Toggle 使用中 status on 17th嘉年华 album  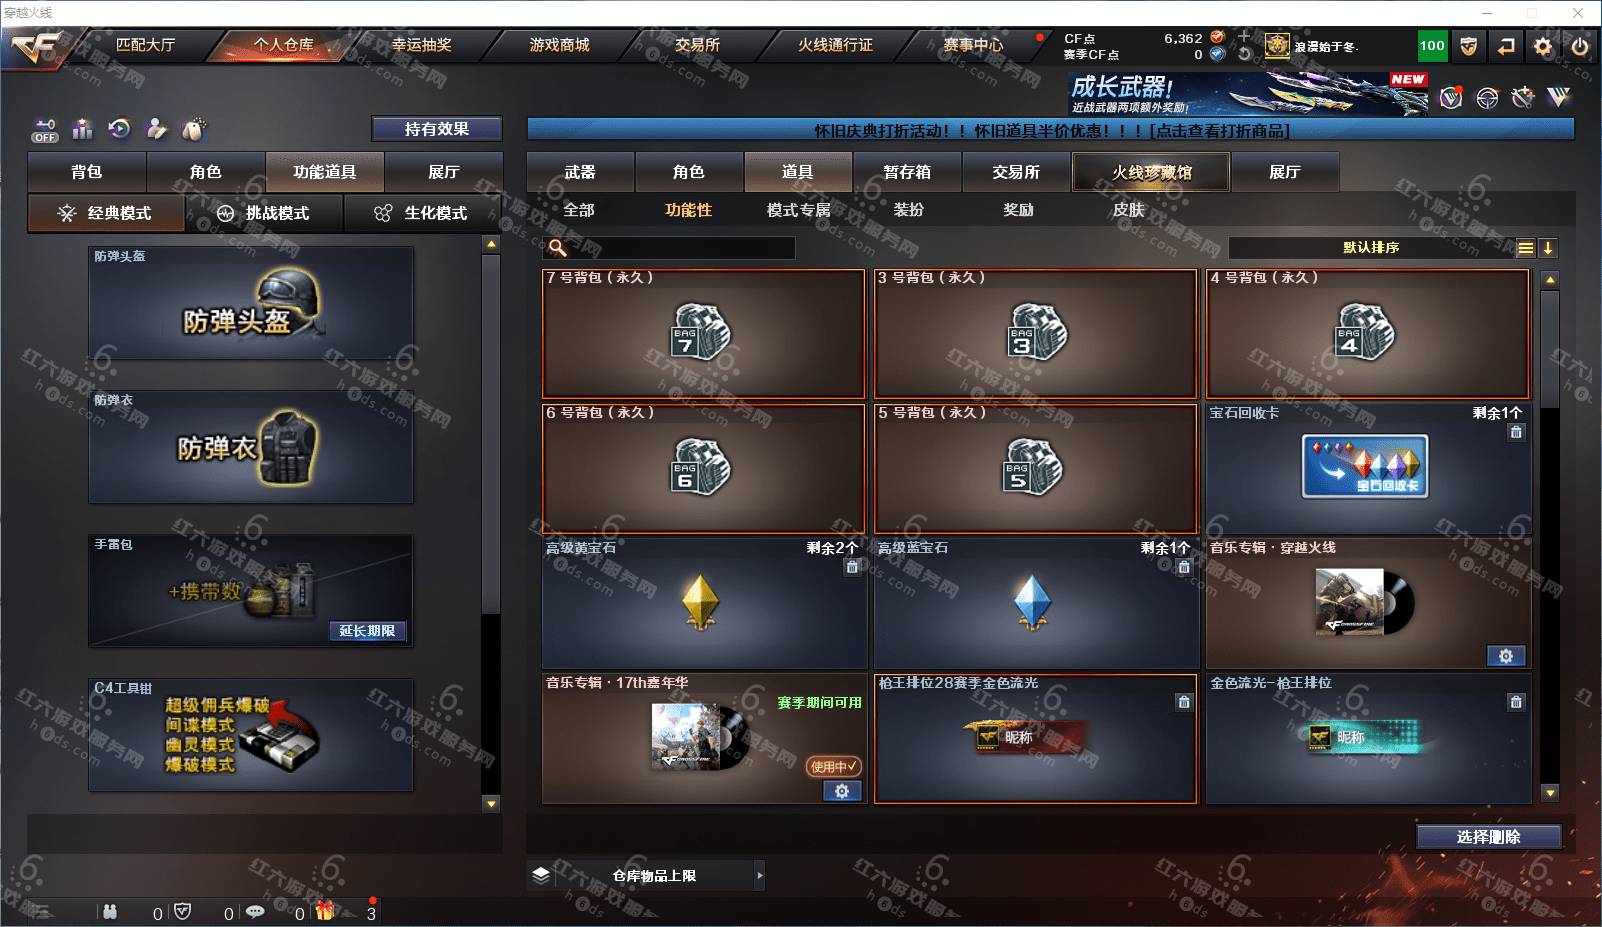[x=834, y=766]
